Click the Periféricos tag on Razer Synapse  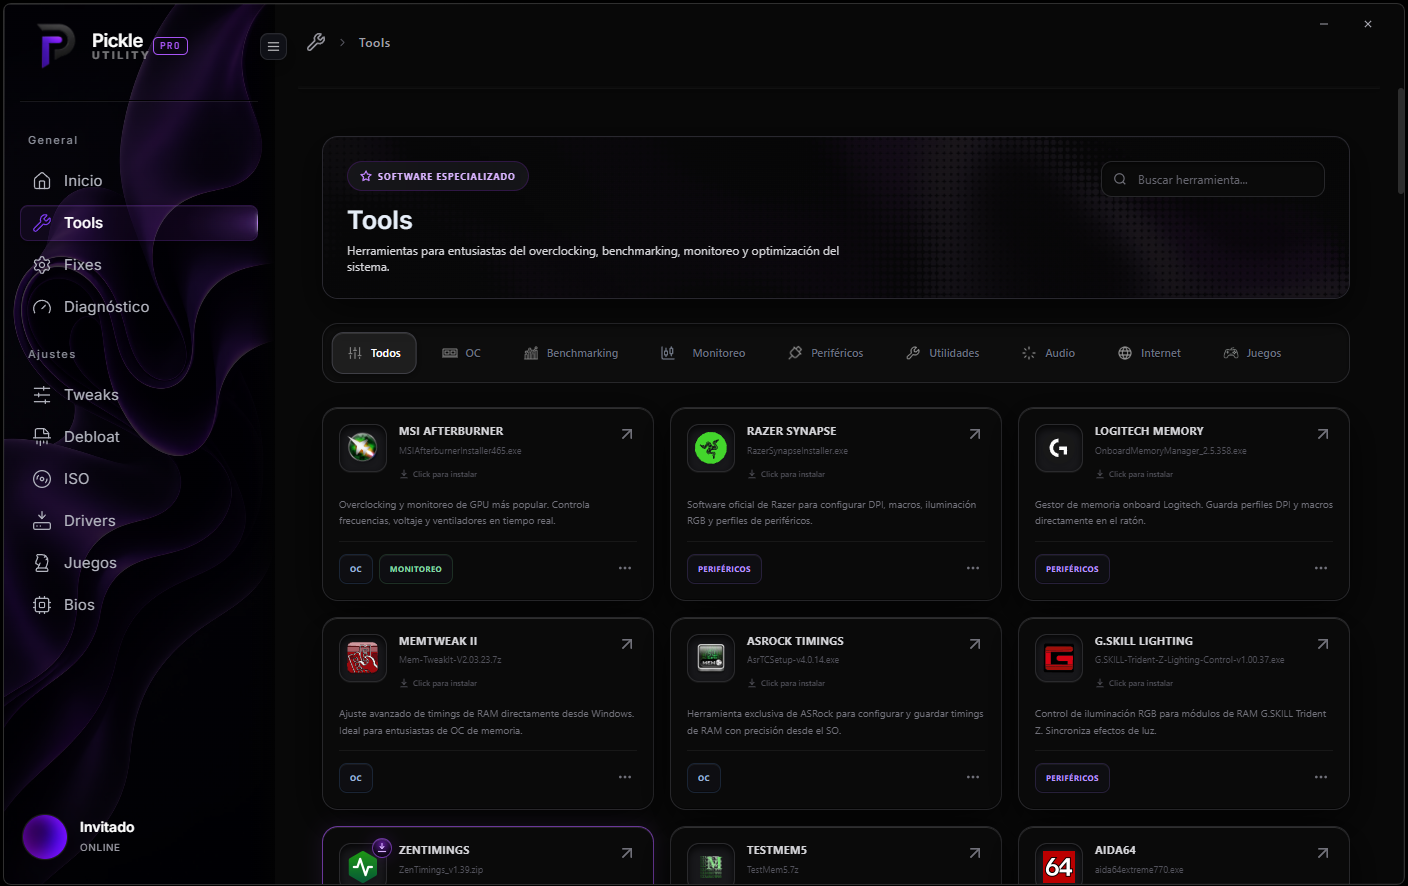click(x=724, y=569)
